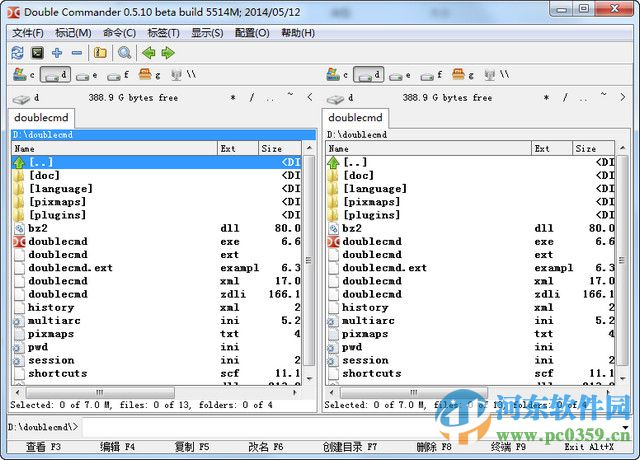This screenshot has width=640, height=460.
Task: Click right panel vertical scrollbar
Action: click(622, 261)
